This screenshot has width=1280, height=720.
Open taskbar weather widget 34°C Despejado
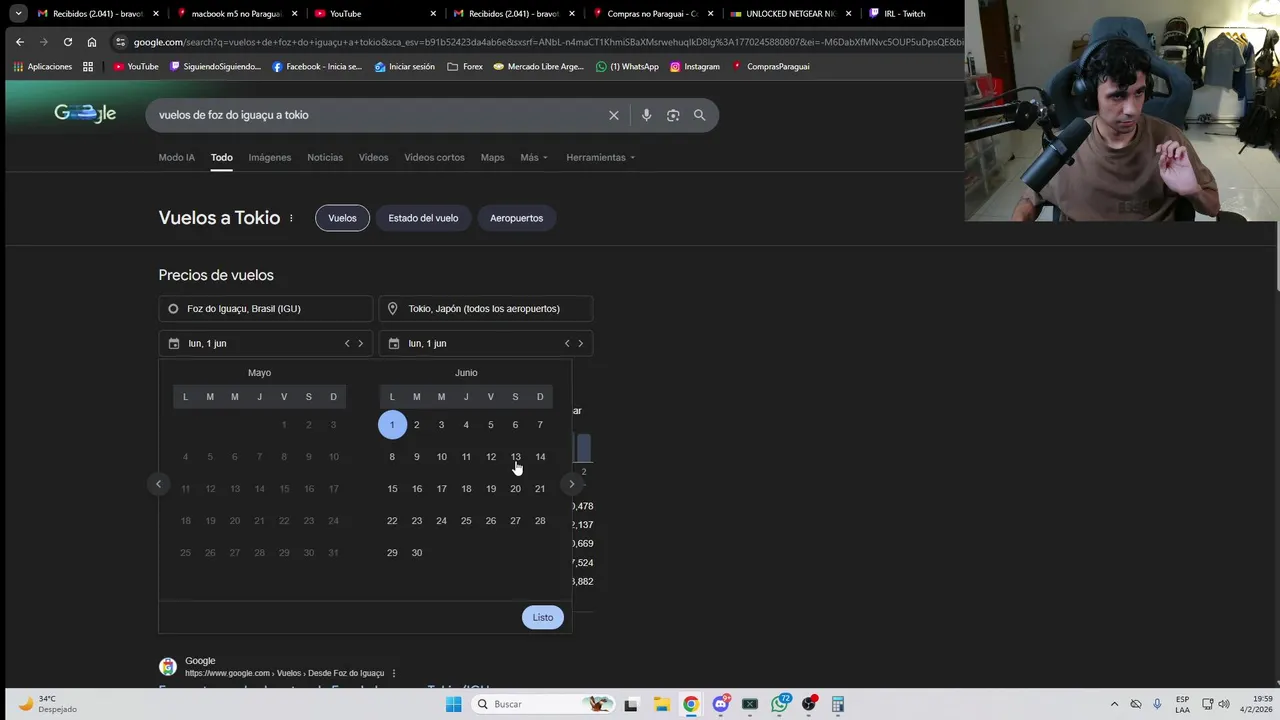coord(47,704)
